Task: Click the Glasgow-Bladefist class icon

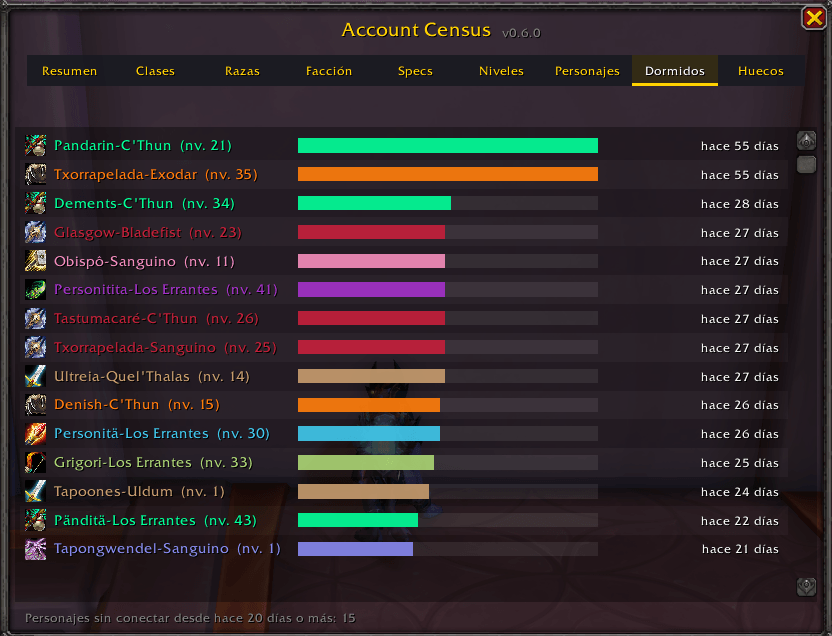Action: coord(36,232)
